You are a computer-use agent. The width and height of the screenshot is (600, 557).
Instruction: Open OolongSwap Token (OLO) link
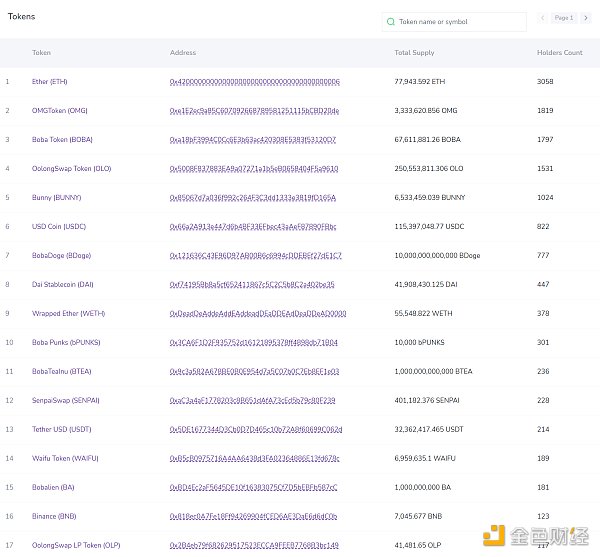pos(72,169)
